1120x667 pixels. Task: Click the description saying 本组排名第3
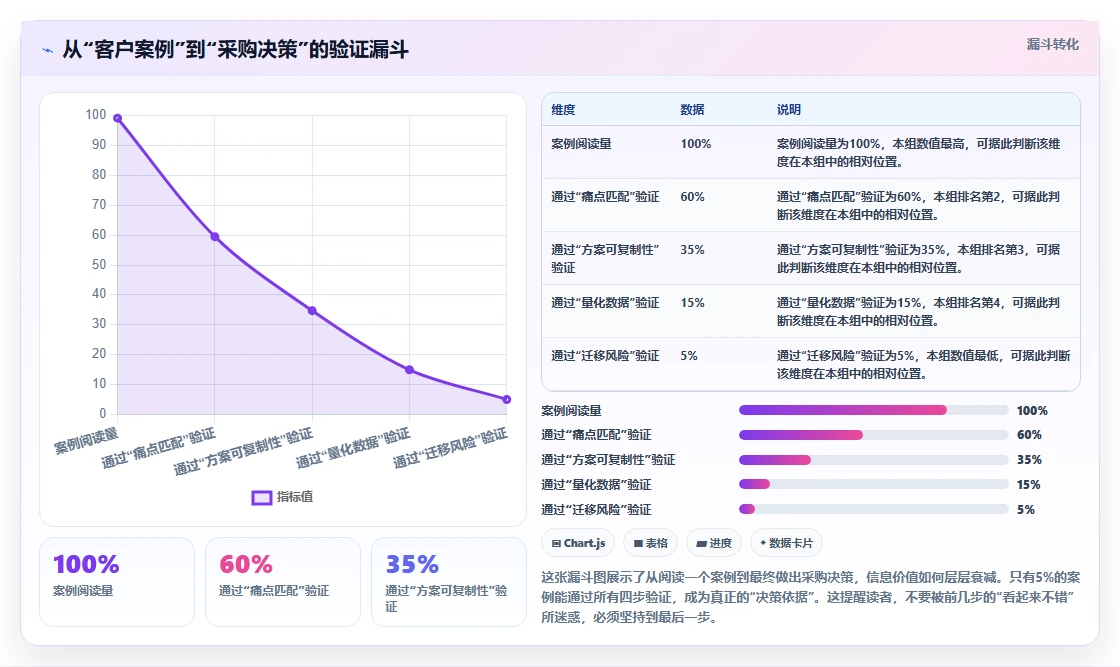[x=919, y=258]
